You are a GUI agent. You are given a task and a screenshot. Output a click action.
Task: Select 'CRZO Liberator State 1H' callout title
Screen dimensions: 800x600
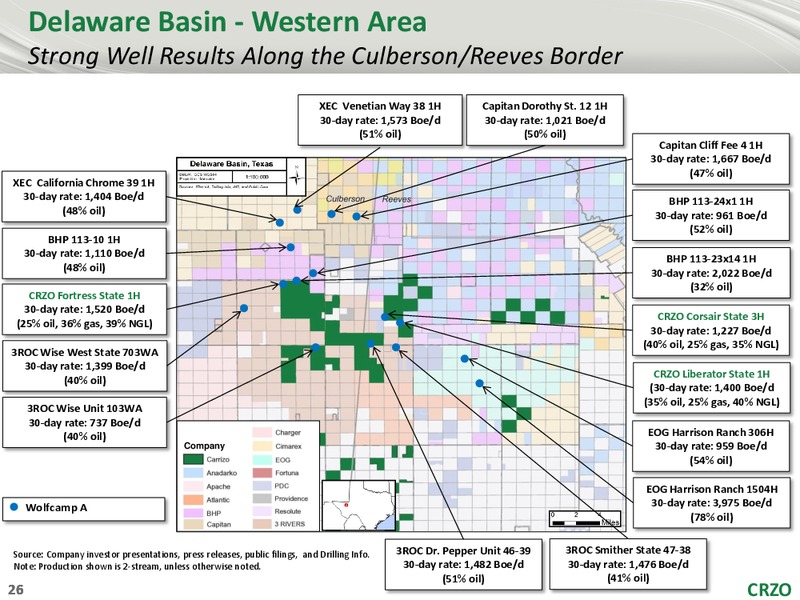click(x=711, y=374)
